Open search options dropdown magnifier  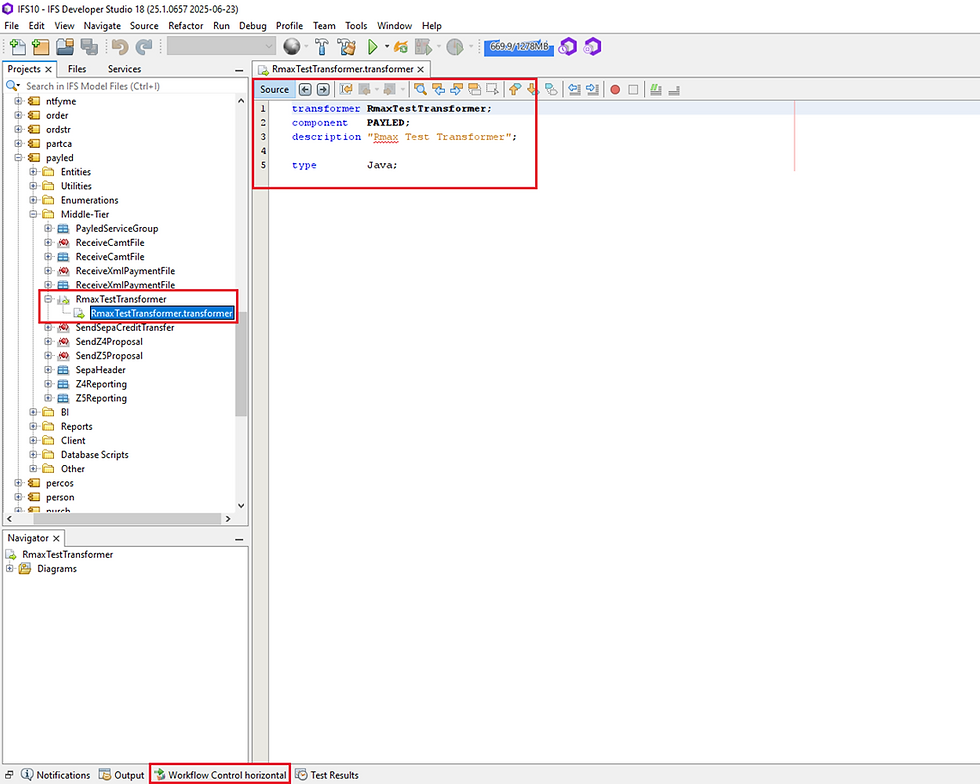point(12,86)
